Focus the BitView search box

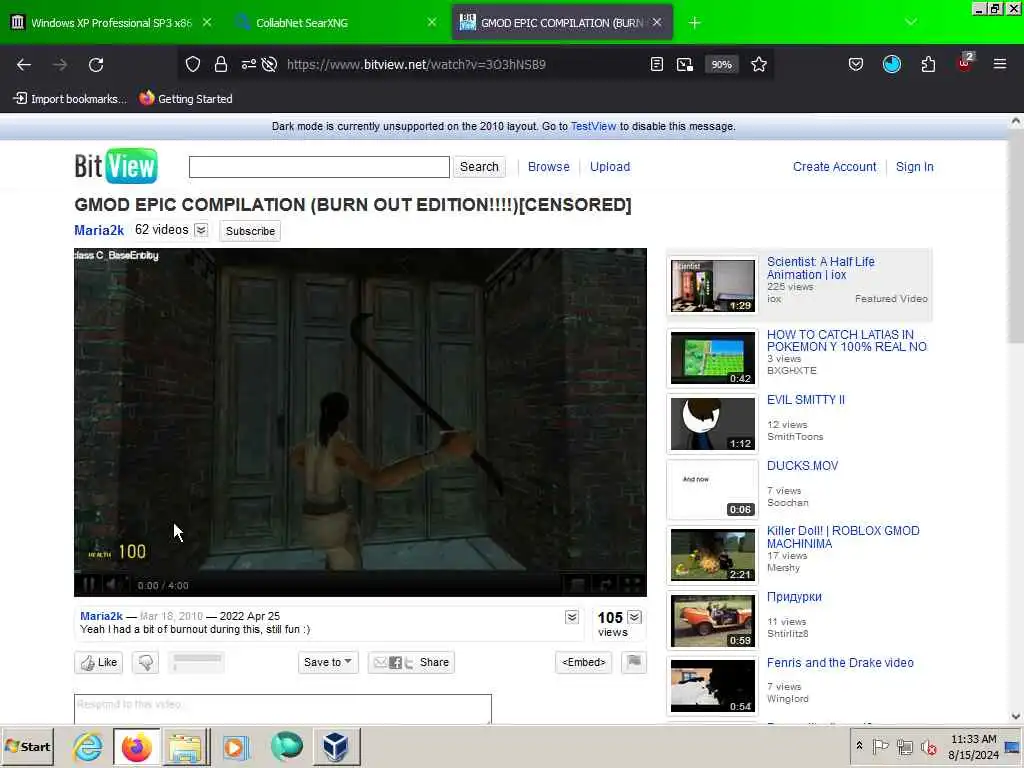tap(319, 167)
